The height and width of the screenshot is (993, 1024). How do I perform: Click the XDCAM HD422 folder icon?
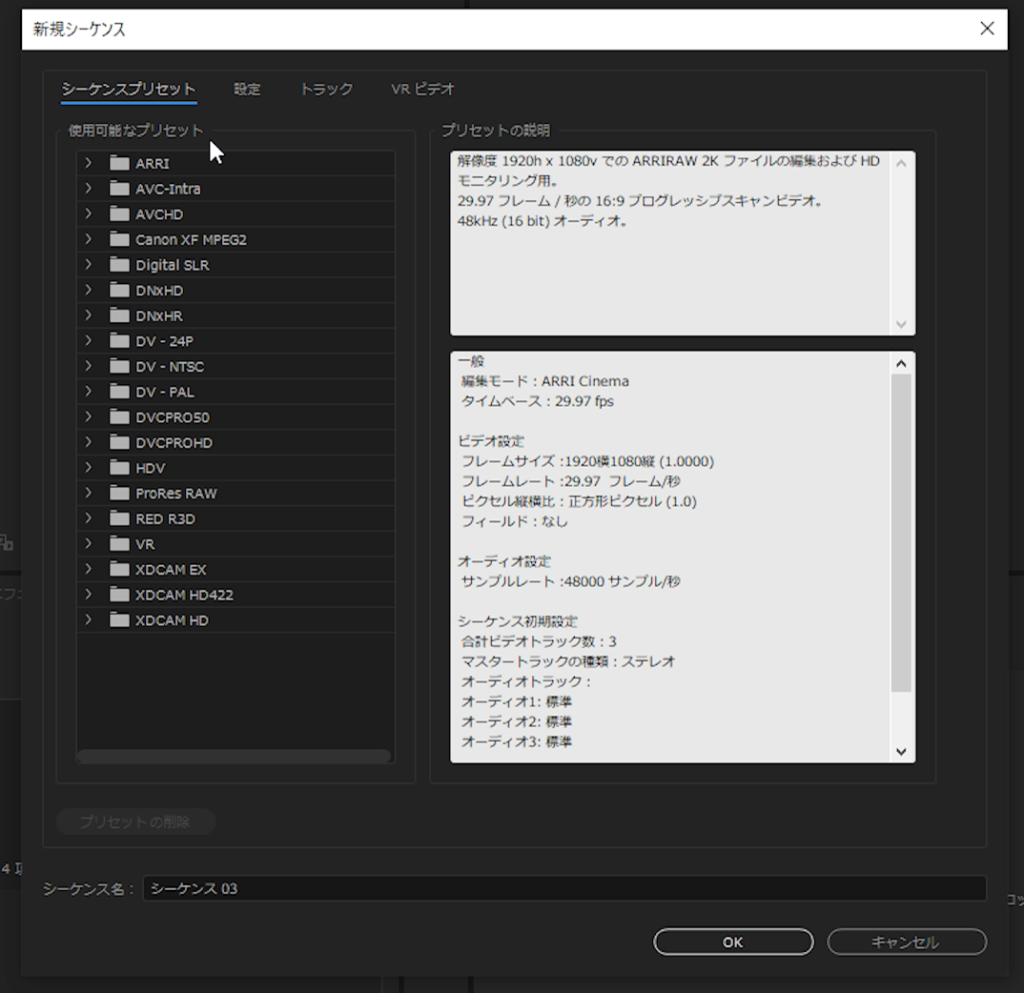pyautogui.click(x=120, y=594)
